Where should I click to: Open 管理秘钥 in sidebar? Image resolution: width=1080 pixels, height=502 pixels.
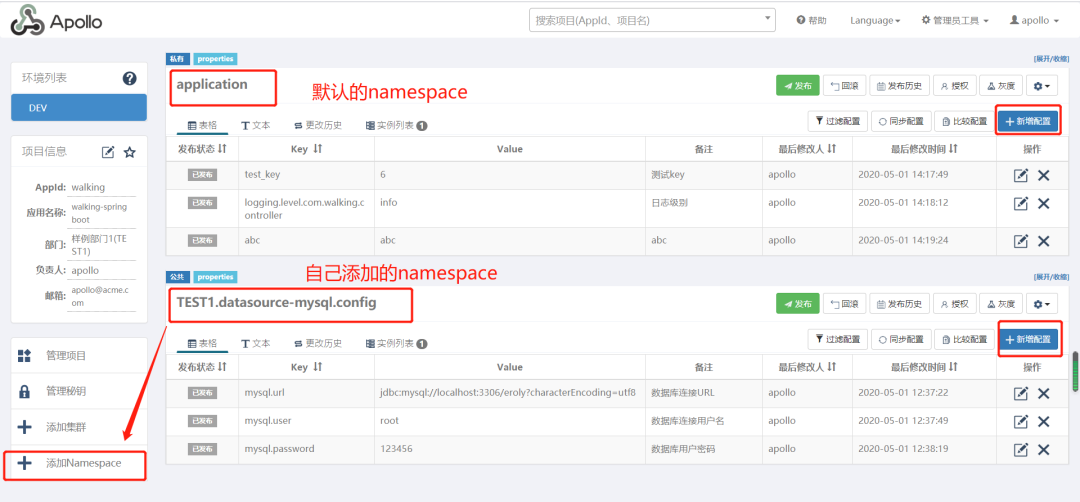tap(79, 391)
